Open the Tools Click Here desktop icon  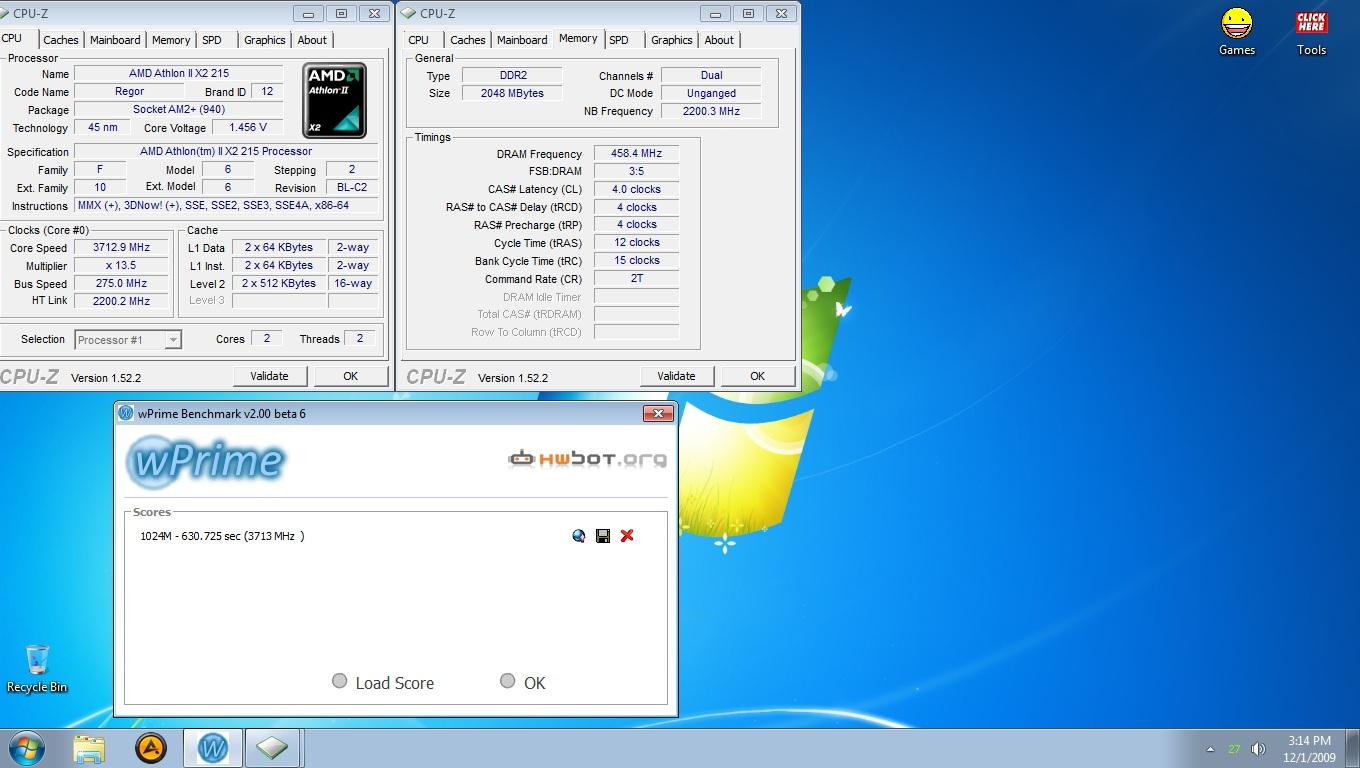coord(1311,32)
